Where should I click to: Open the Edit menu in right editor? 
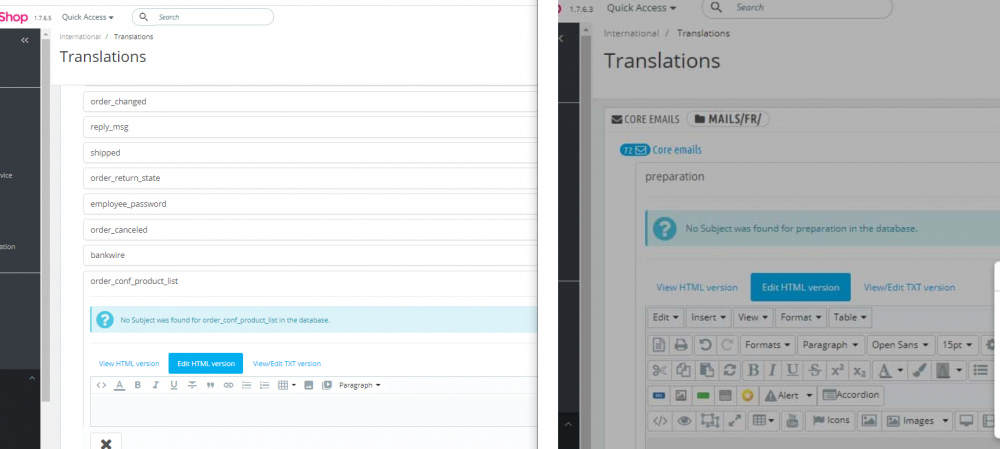point(665,317)
